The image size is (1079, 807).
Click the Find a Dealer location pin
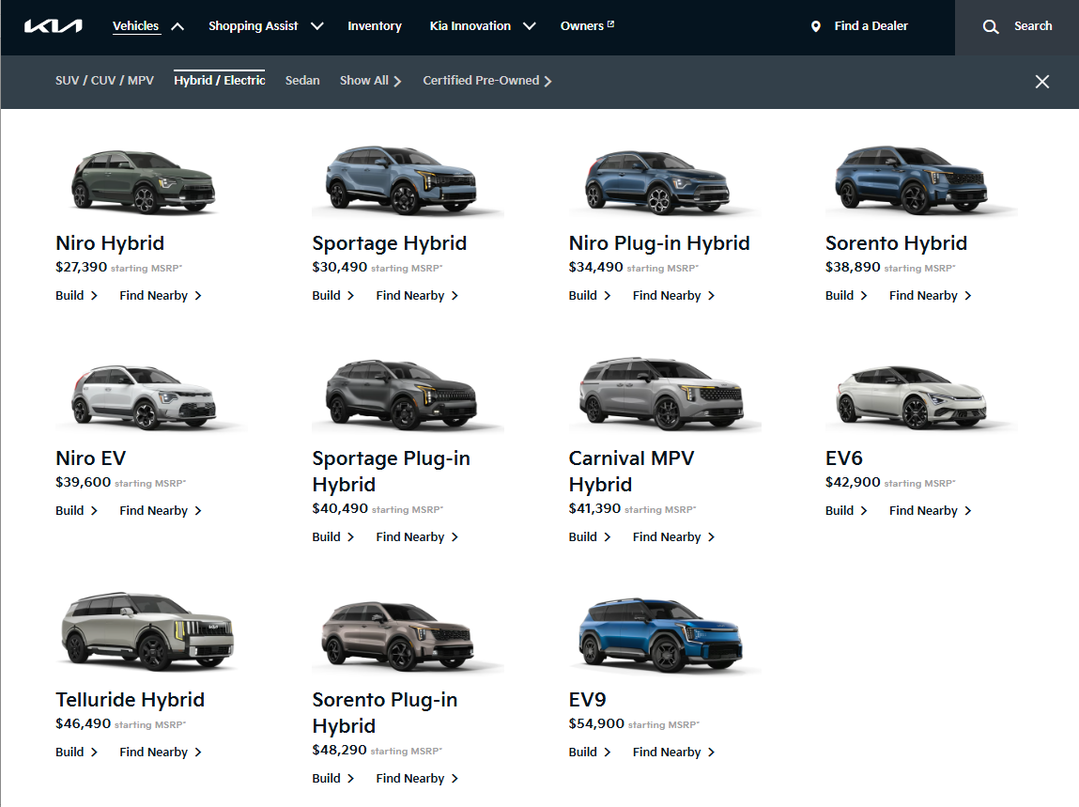815,27
